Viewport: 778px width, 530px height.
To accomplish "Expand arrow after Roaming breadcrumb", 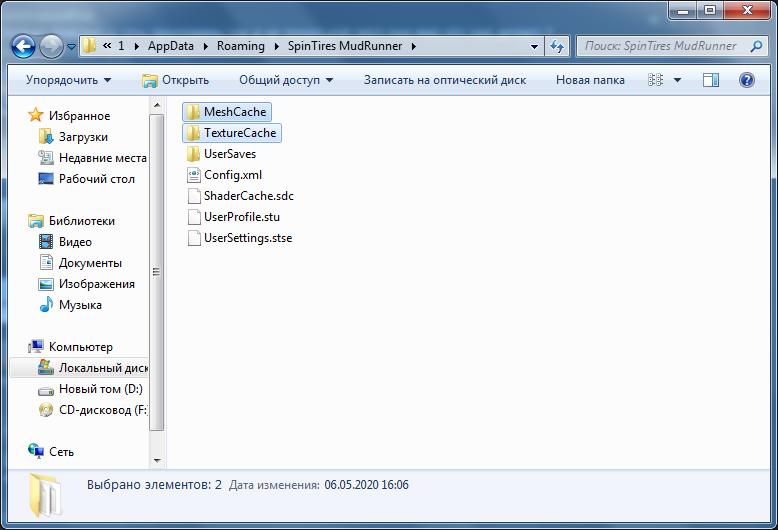I will coord(276,47).
